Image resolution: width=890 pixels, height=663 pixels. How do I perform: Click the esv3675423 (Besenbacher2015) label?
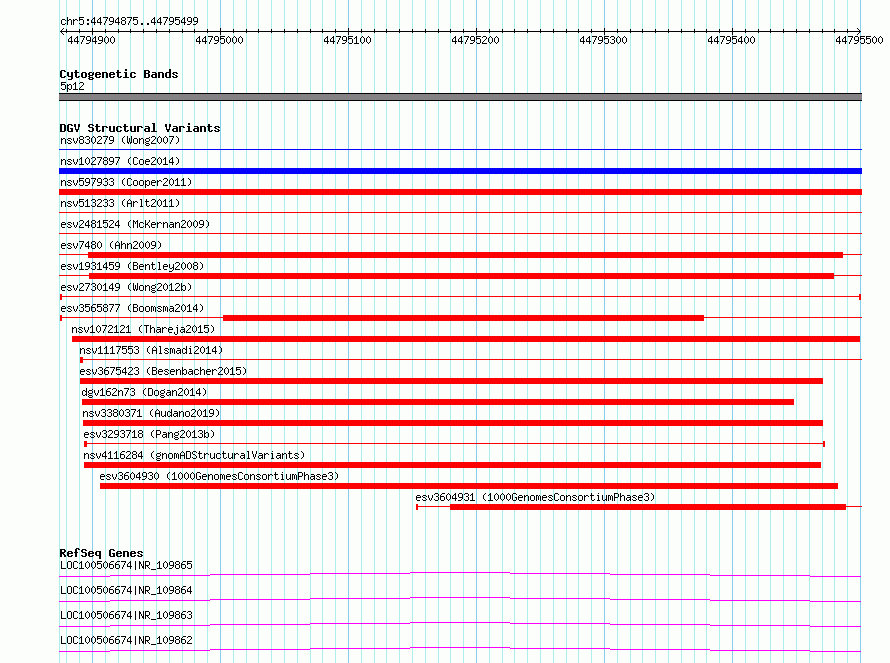click(163, 371)
